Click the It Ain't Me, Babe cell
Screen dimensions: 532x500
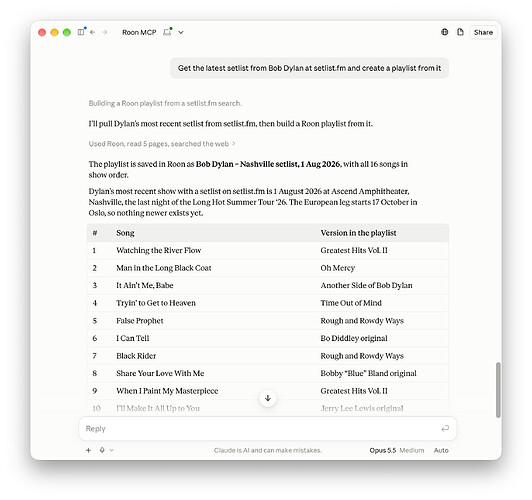(x=145, y=285)
